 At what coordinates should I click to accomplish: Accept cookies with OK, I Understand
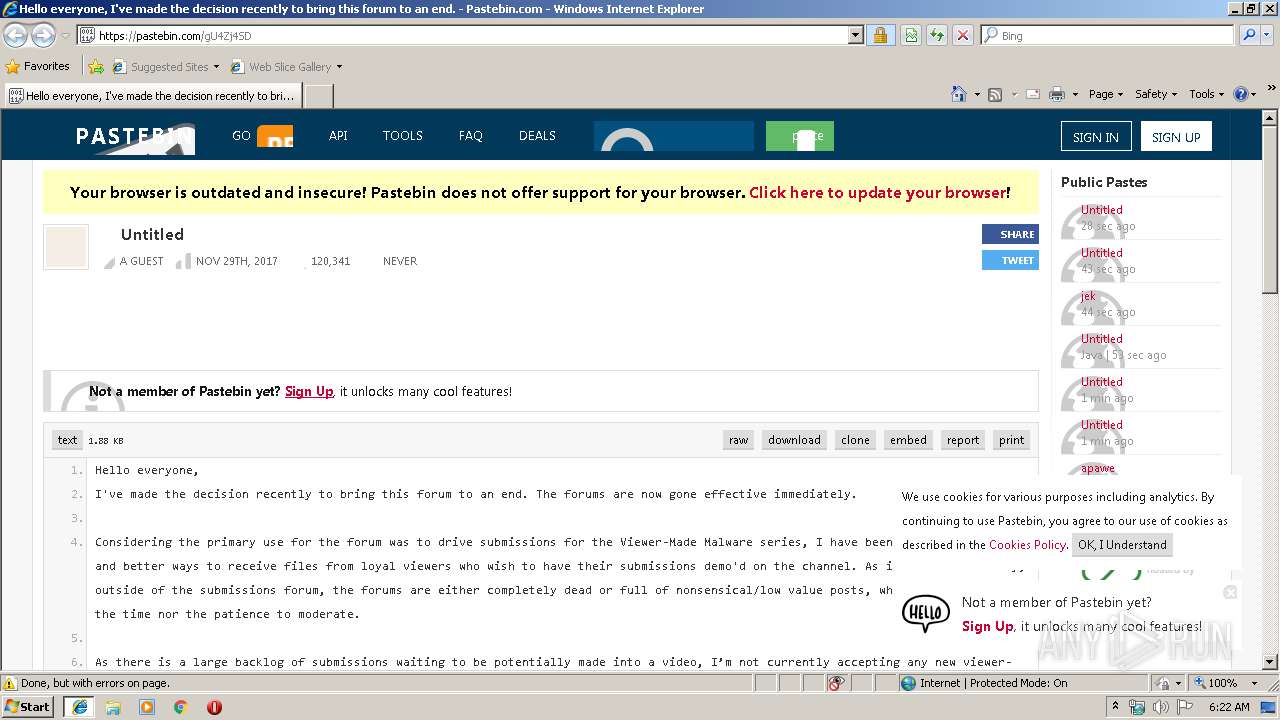pos(1122,545)
